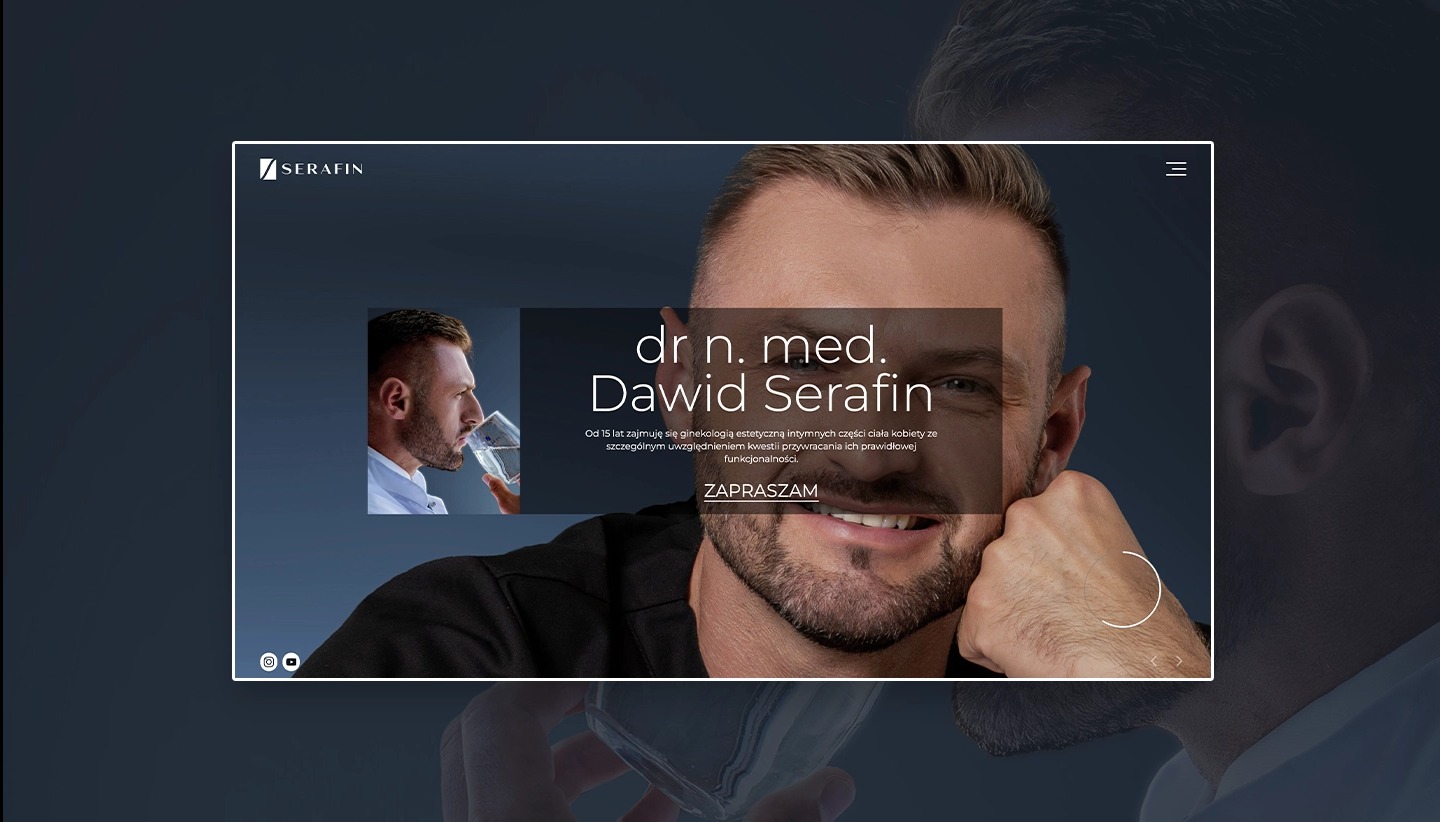Screen dimensions: 1440x822
Task: Click the 'Od 15 lat zajmuję się' paragraph
Action: point(761,446)
